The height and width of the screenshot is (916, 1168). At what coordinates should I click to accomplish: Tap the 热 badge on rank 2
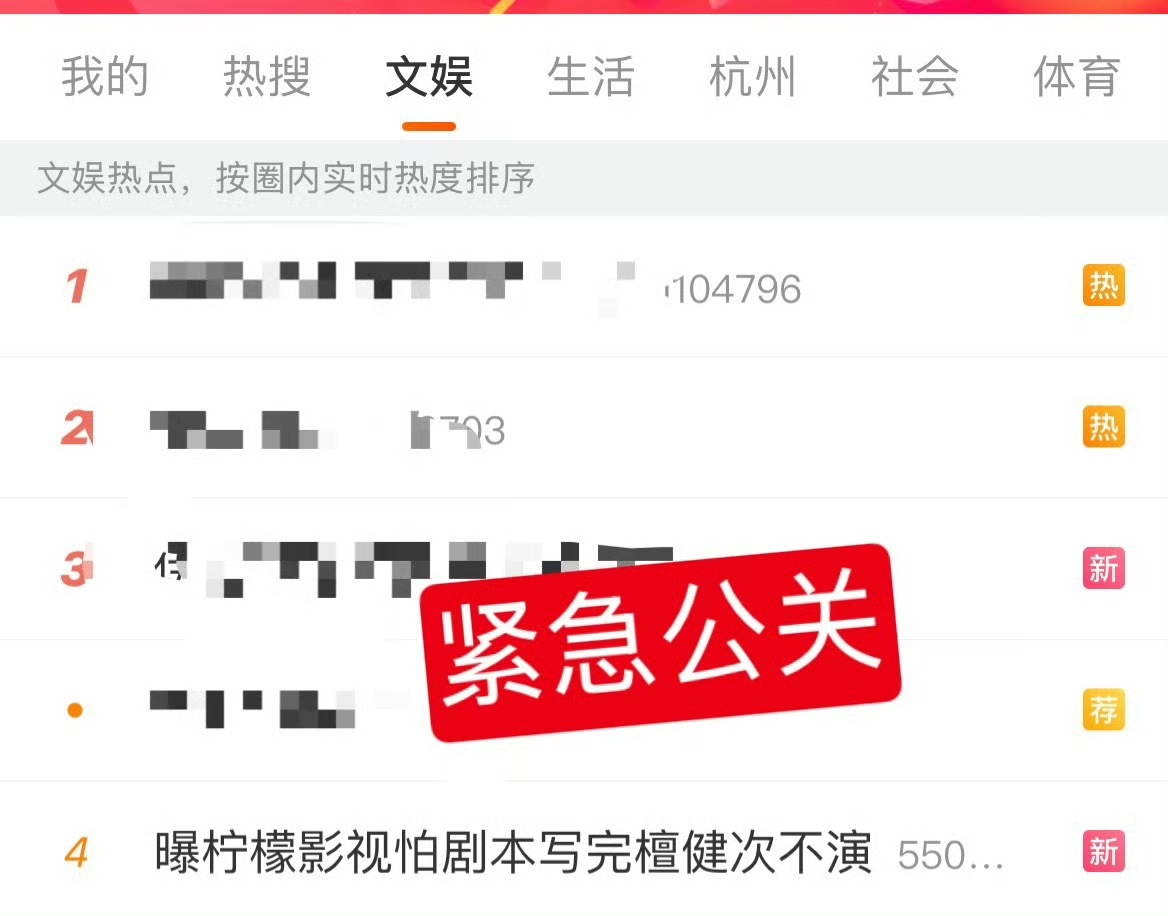pos(1103,427)
